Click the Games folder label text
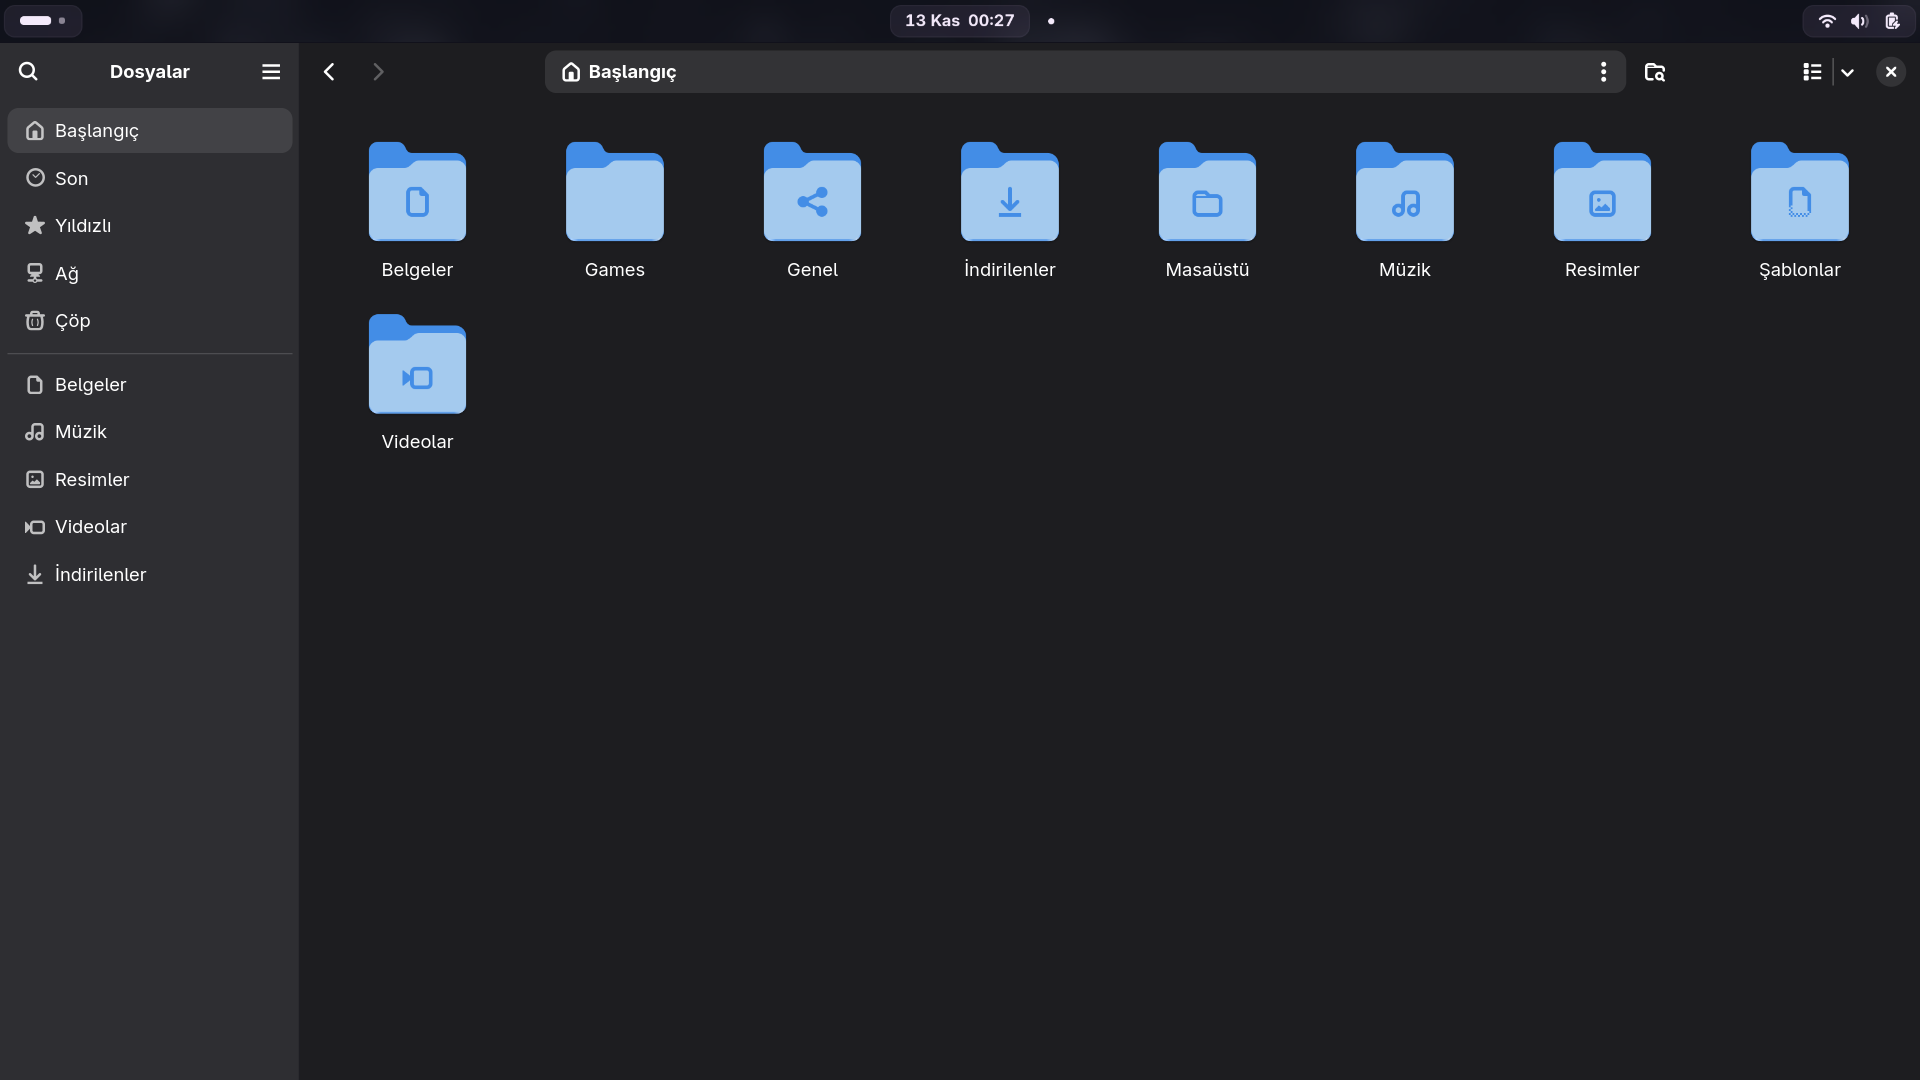1920x1080 pixels. [x=614, y=270]
